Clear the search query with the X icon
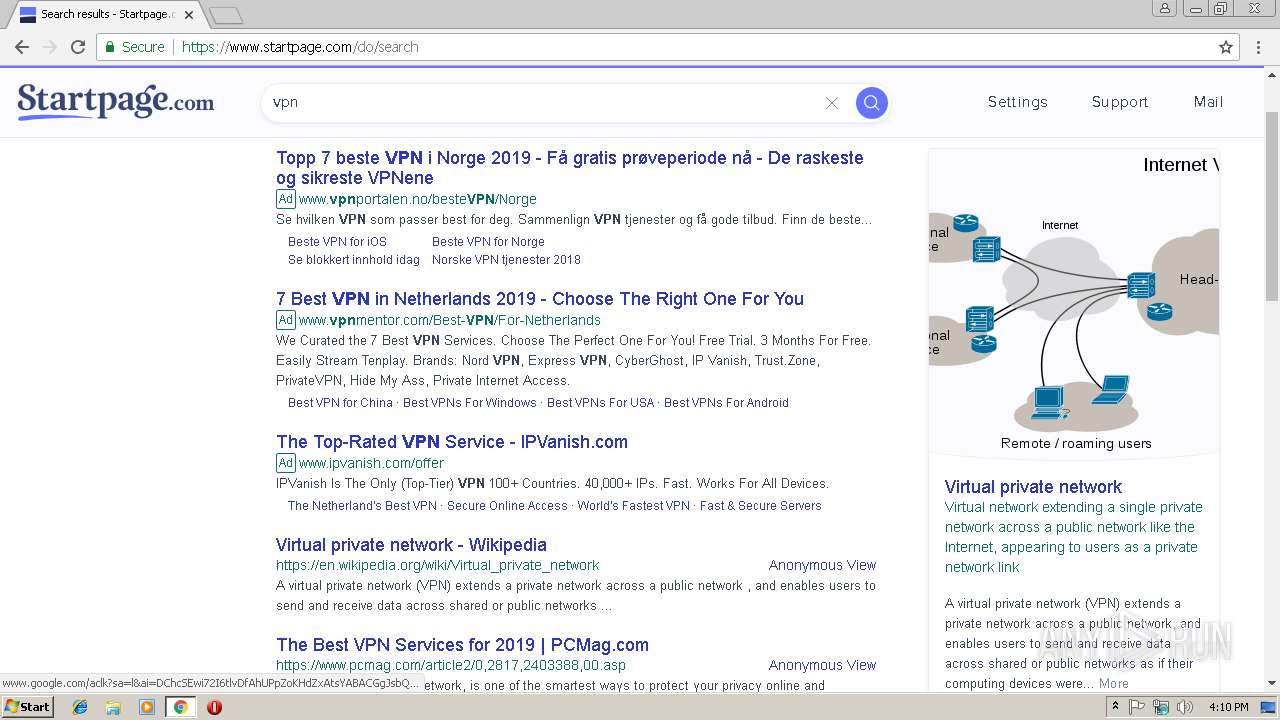This screenshot has width=1280, height=720. [x=831, y=103]
